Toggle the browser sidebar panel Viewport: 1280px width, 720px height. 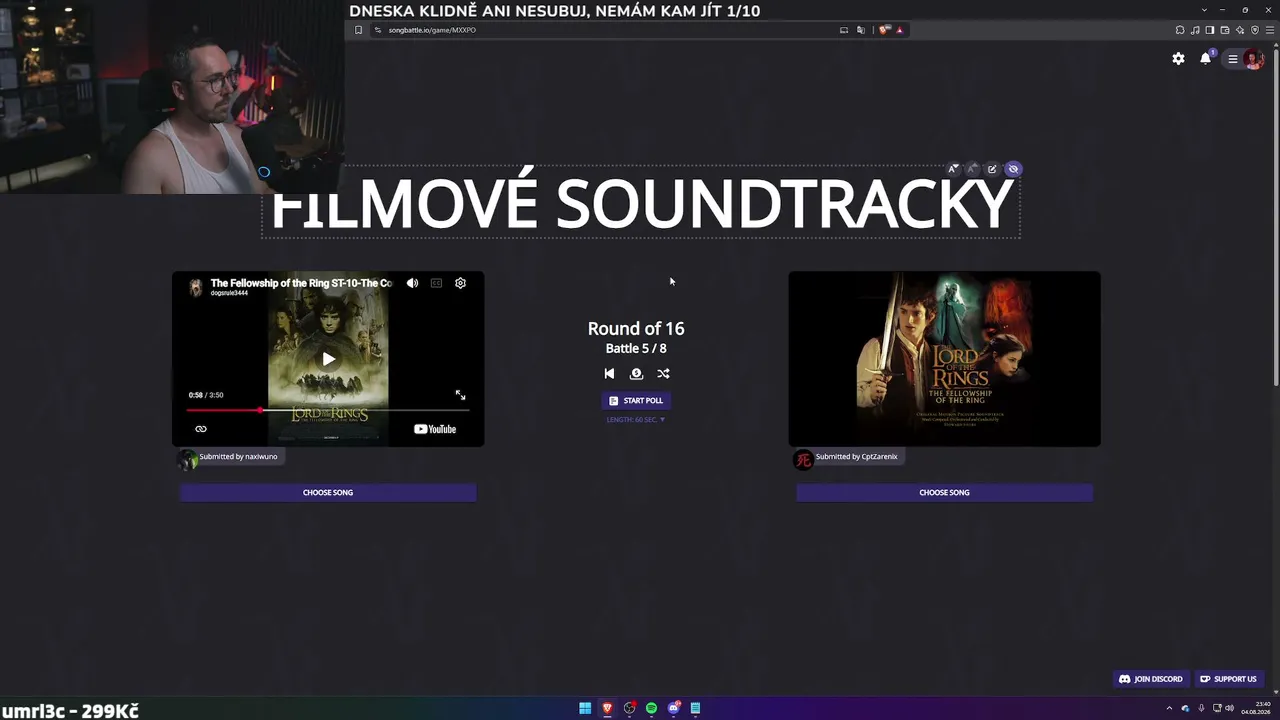1210,30
